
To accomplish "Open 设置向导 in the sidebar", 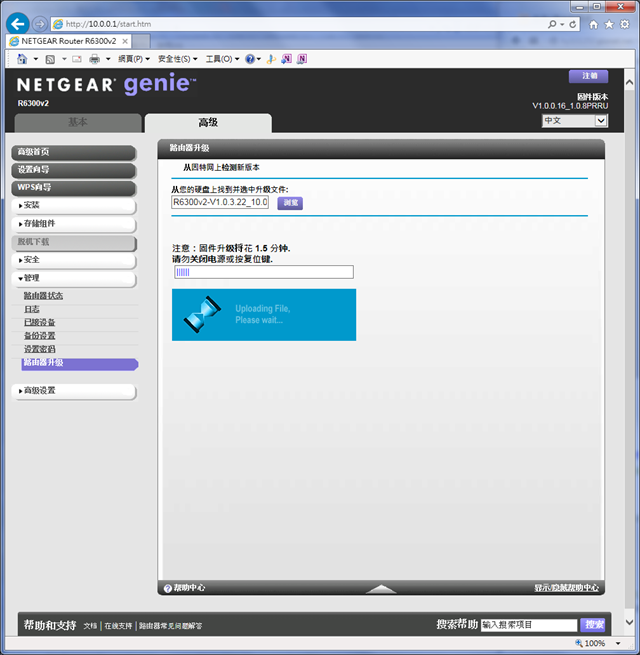I will pyautogui.click(x=74, y=170).
